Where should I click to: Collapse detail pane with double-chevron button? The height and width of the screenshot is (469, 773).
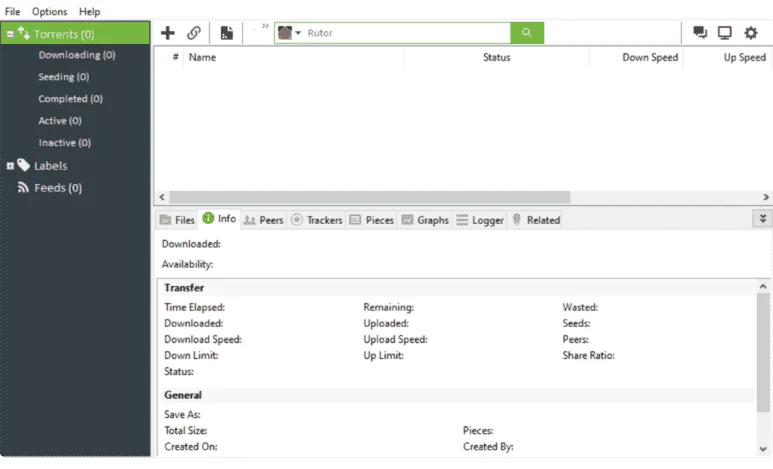coord(762,218)
